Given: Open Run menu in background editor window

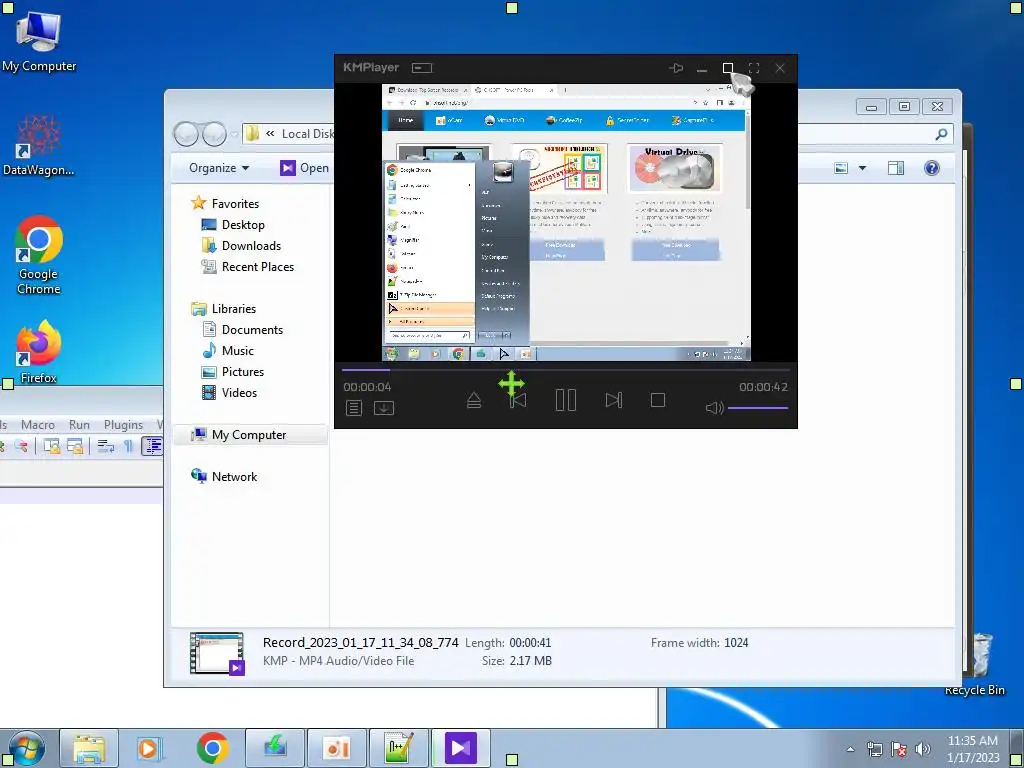Looking at the screenshot, I should 80,424.
